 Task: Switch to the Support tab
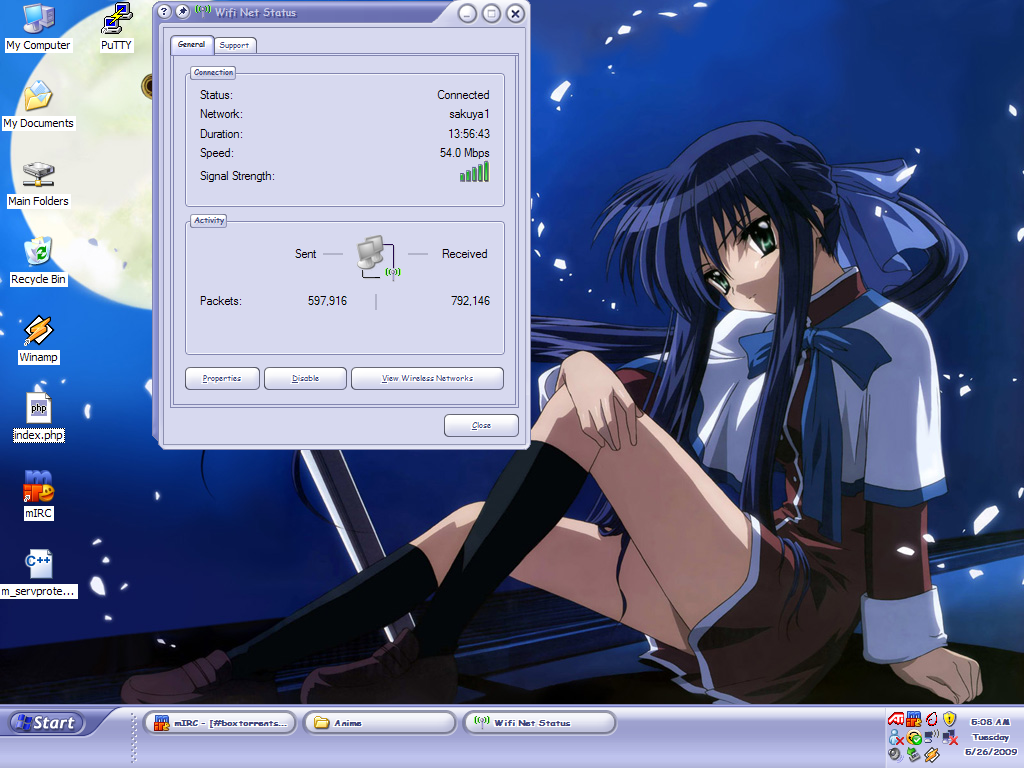[x=234, y=45]
